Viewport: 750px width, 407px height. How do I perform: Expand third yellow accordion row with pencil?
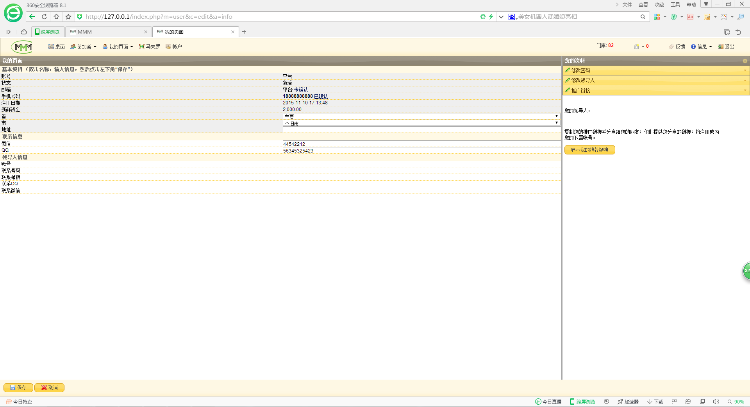pyautogui.click(x=656, y=90)
